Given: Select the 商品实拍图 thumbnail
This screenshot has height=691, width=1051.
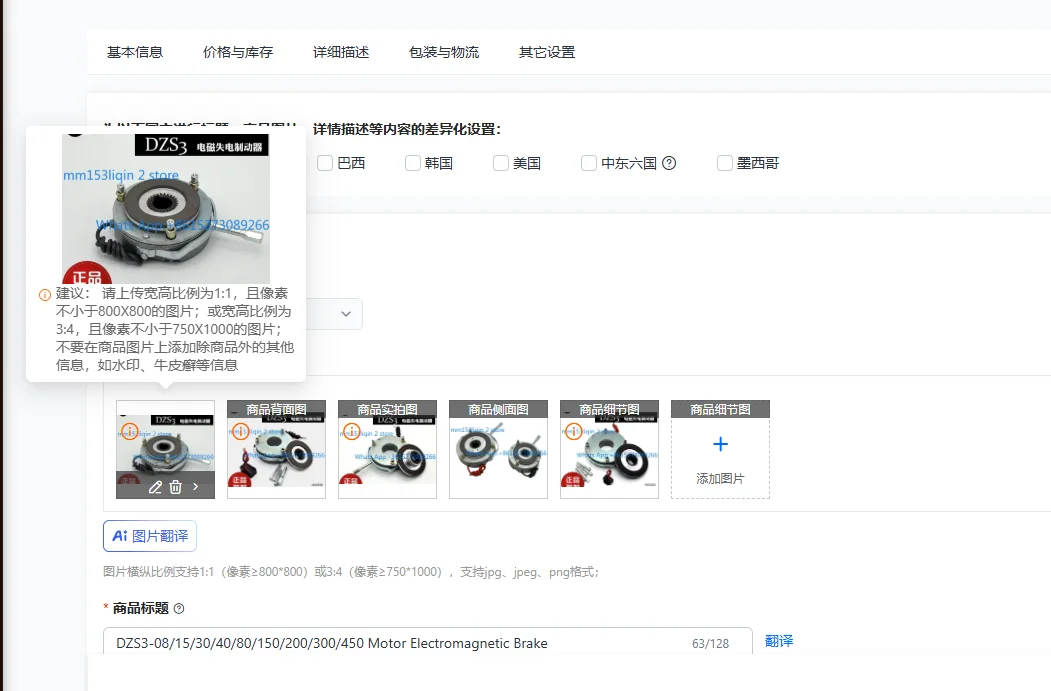Looking at the screenshot, I should point(387,450).
